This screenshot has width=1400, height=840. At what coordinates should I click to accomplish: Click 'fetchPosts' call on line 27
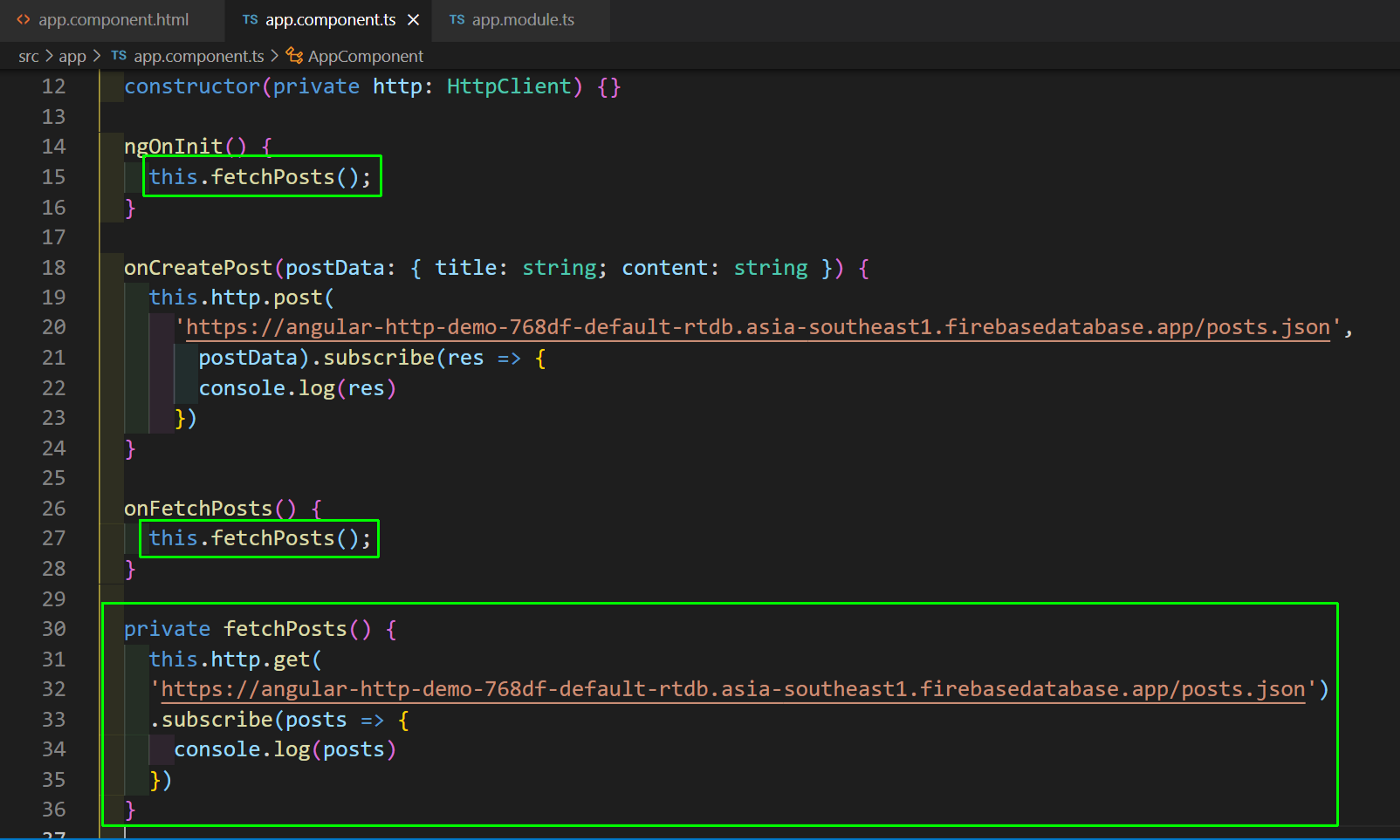[x=273, y=538]
